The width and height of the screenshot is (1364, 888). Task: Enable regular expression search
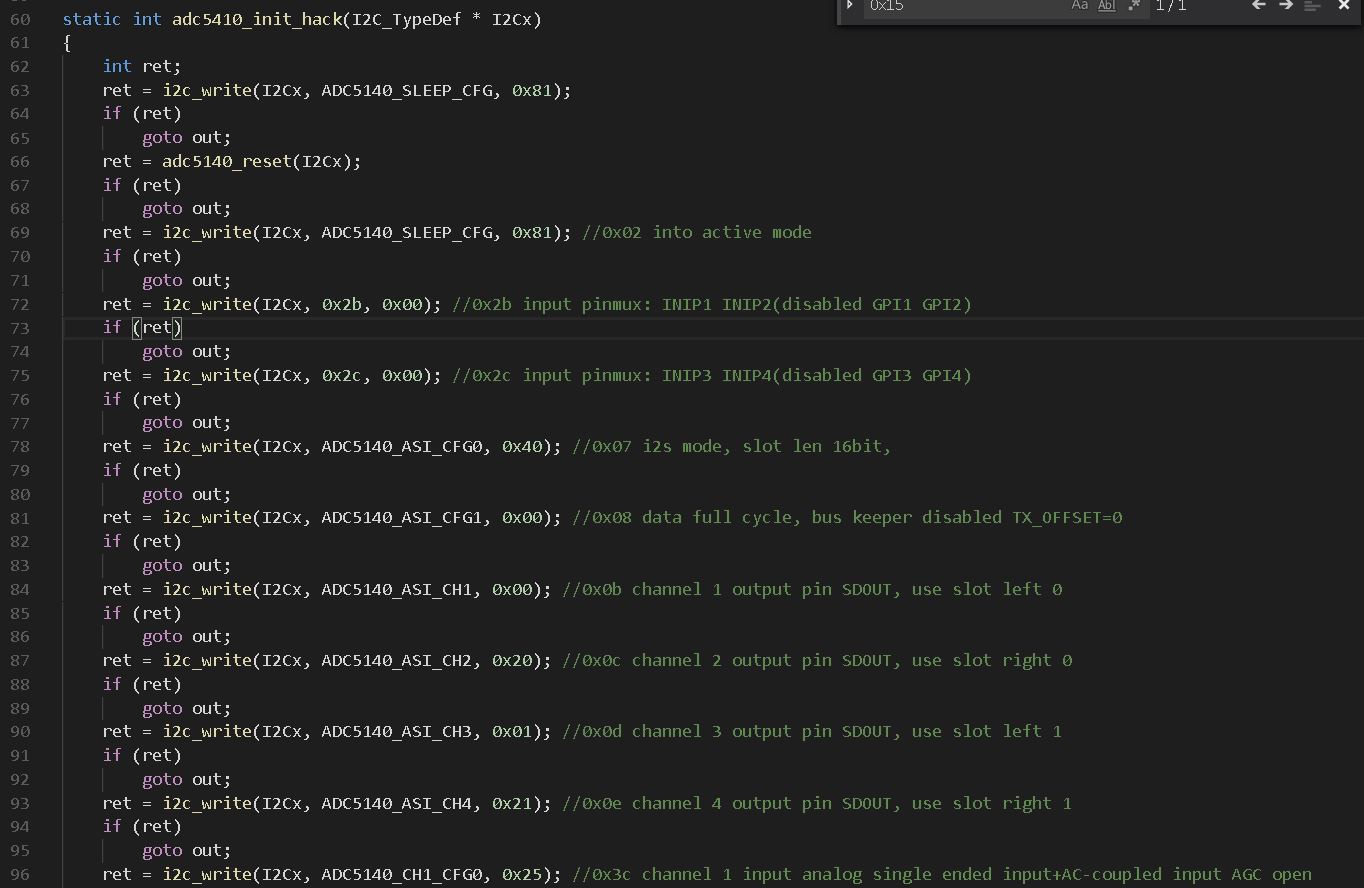point(1134,5)
